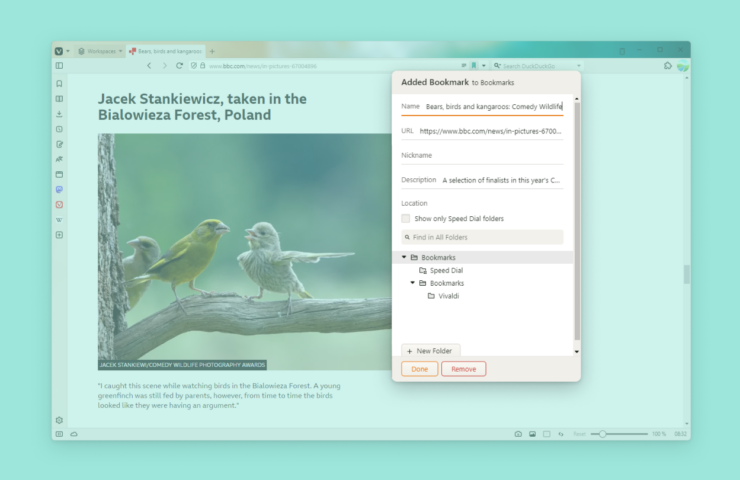Image resolution: width=740 pixels, height=480 pixels.
Task: Toggle the side panel button in address bar
Action: tap(59, 66)
